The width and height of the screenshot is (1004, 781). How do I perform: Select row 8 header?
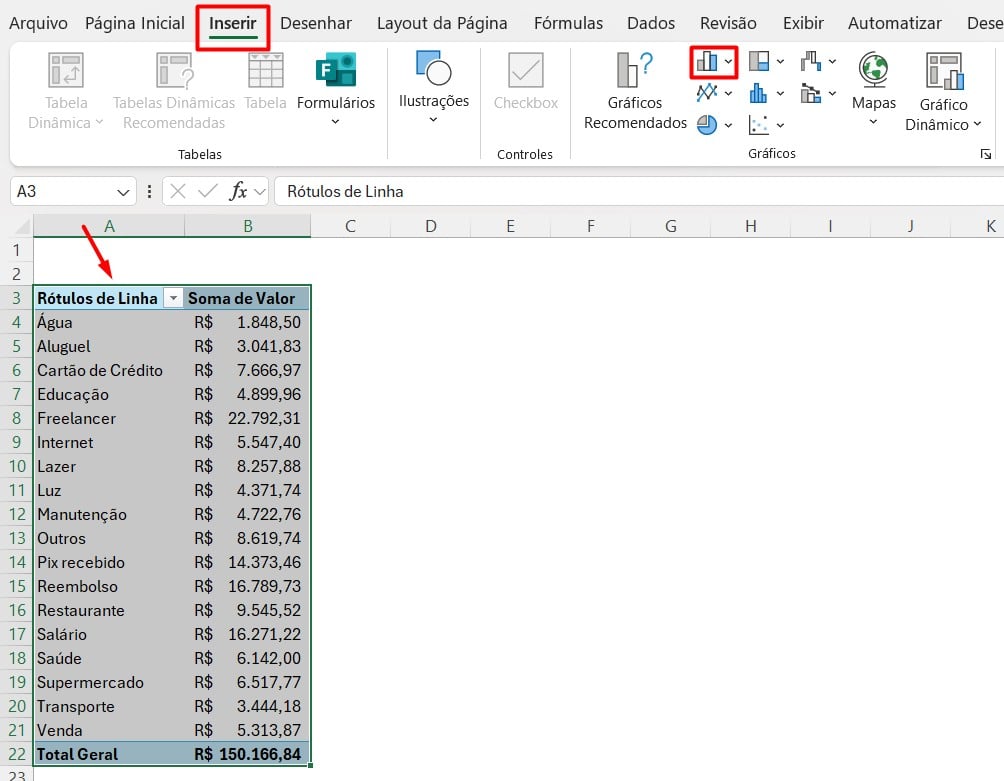coord(17,418)
